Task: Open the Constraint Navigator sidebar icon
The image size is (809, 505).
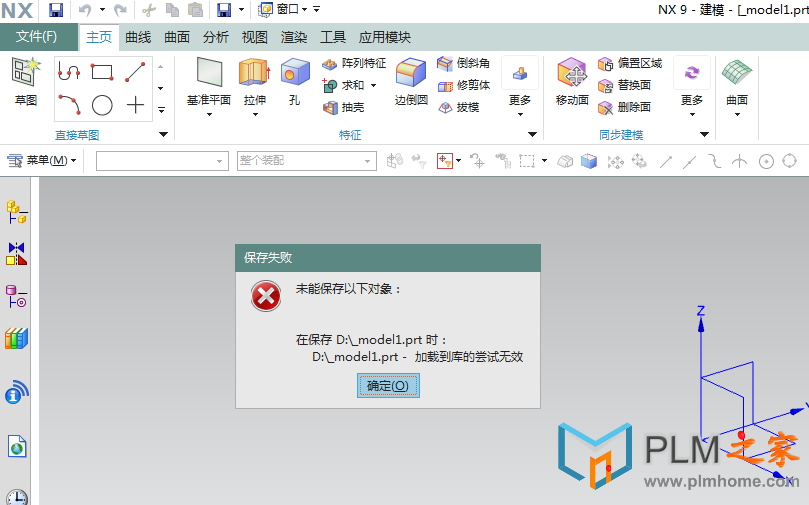Action: 17,254
